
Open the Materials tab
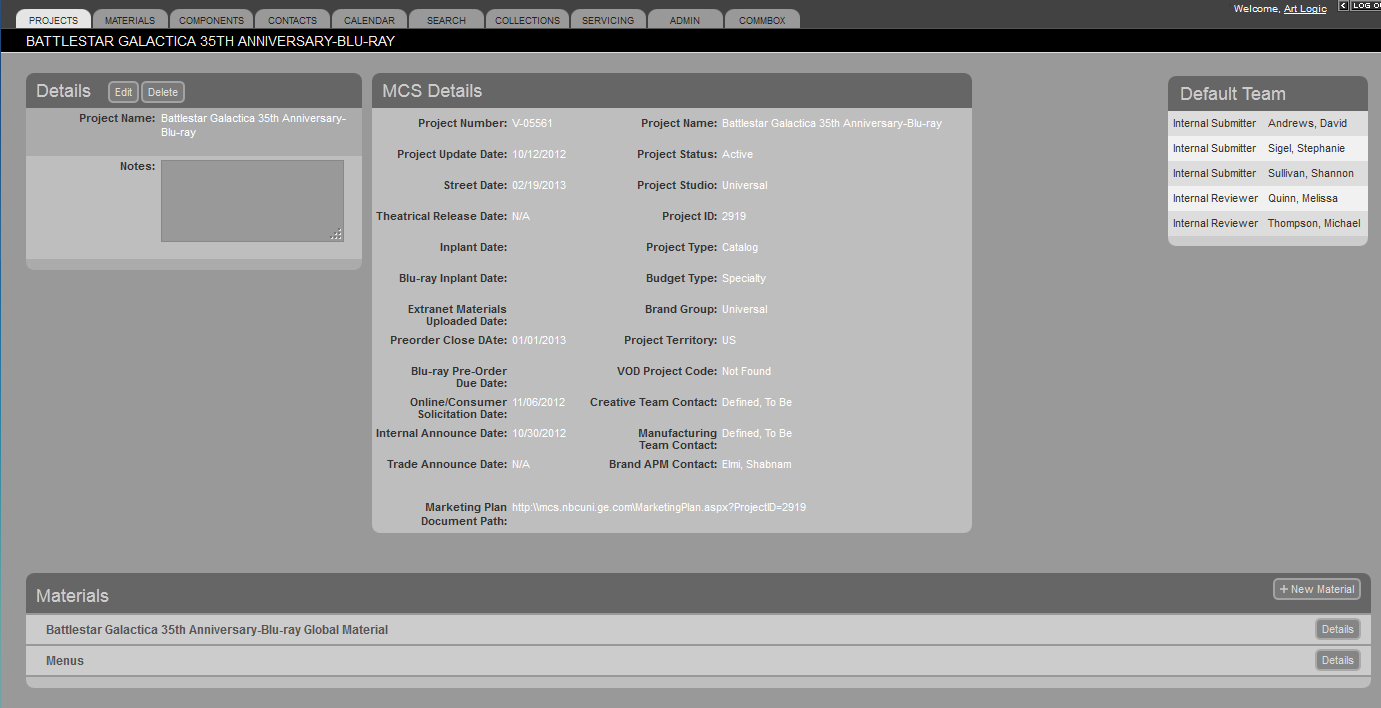point(131,20)
